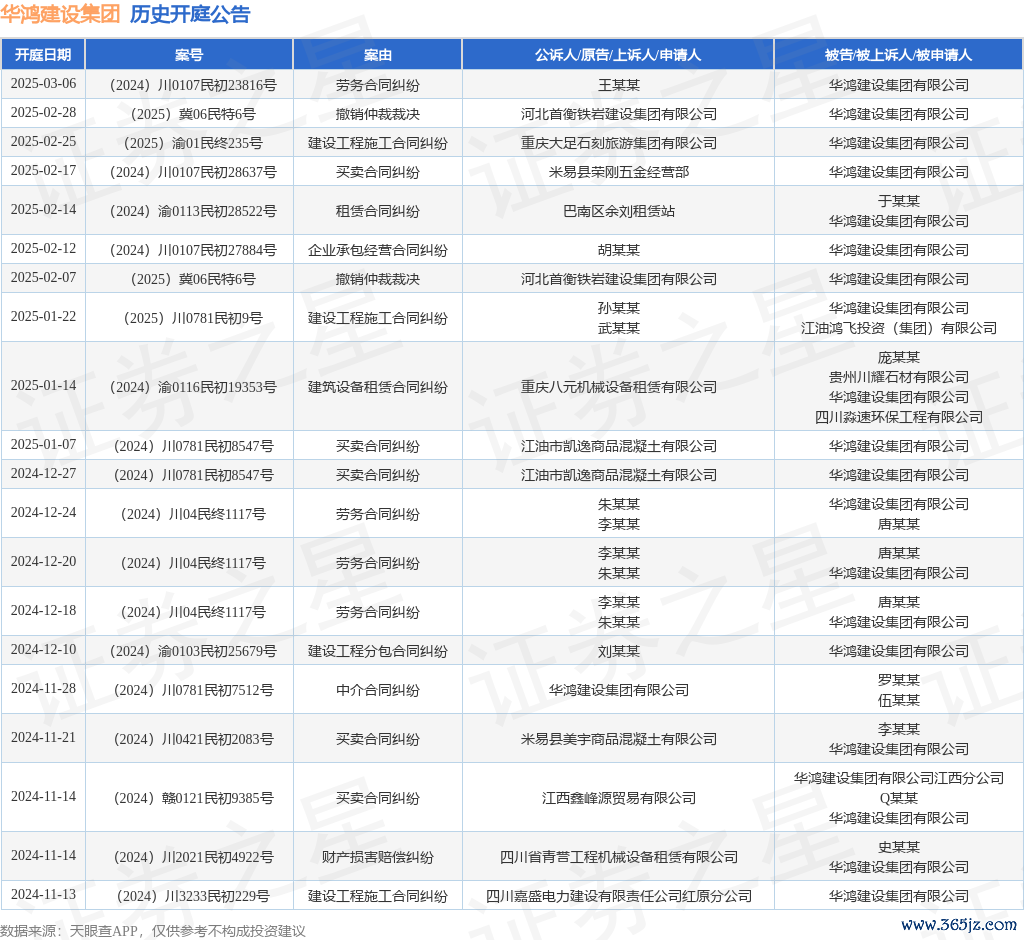Click the date 2024-11-13
This screenshot has height=940, width=1024.
(x=43, y=895)
